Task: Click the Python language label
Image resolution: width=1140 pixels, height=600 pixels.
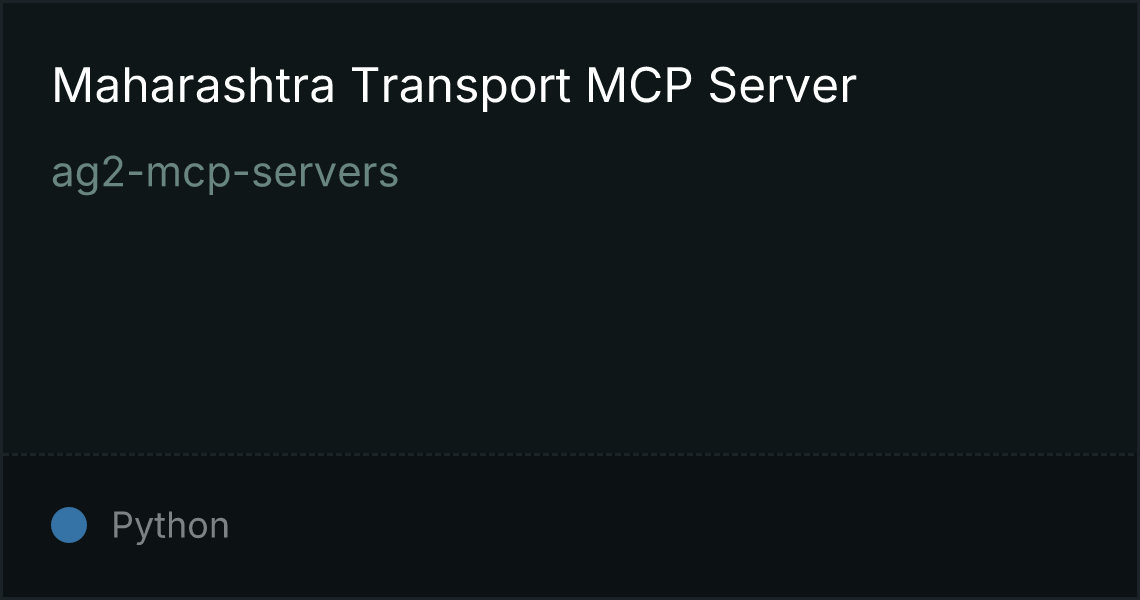Action: (x=171, y=526)
